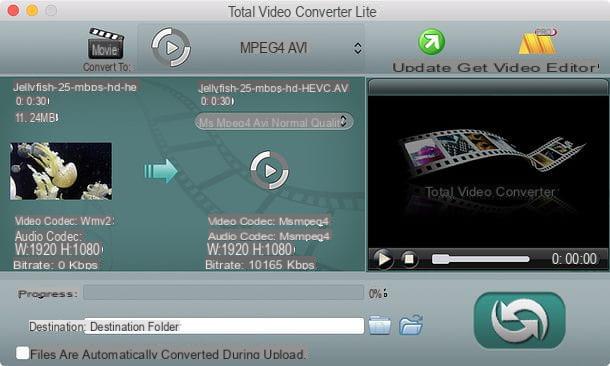Screen dimensions: 610x366
Task: Click the Get Video Editor label
Action: pos(528,68)
